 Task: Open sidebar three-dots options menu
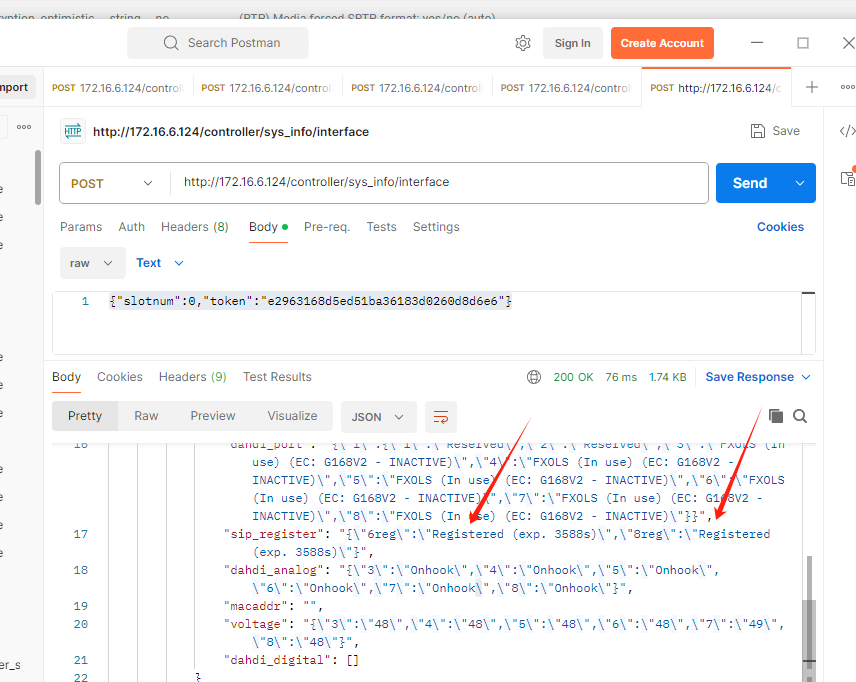click(x=24, y=127)
